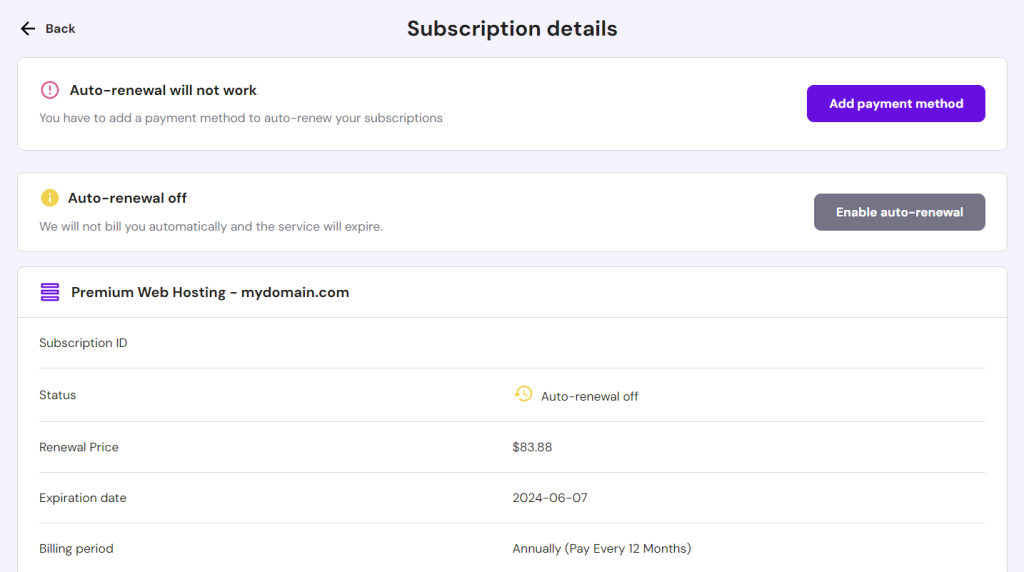Image resolution: width=1024 pixels, height=572 pixels.
Task: Click the Annually billing period value
Action: [x=601, y=548]
